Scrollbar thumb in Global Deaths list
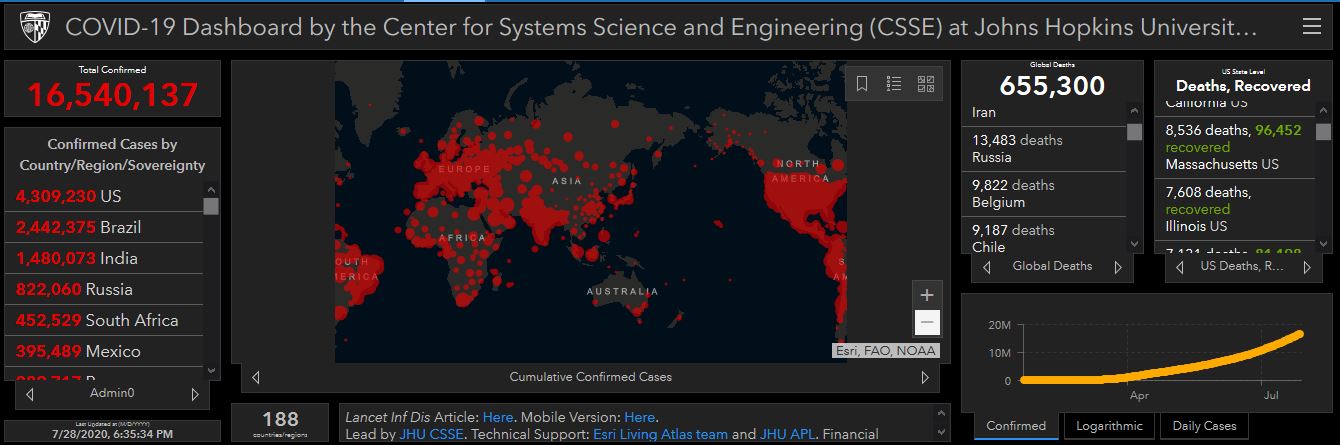The width and height of the screenshot is (1340, 445). [1134, 132]
